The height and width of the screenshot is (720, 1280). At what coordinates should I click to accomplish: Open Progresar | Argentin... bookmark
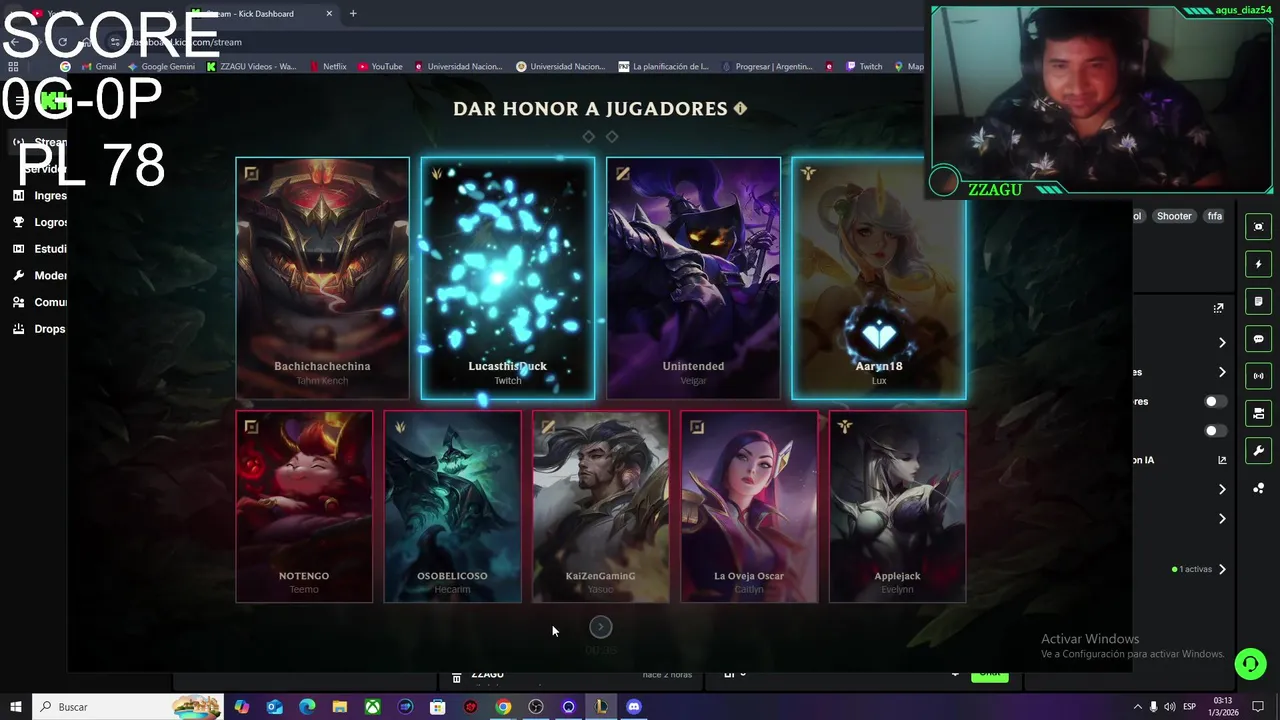(767, 67)
